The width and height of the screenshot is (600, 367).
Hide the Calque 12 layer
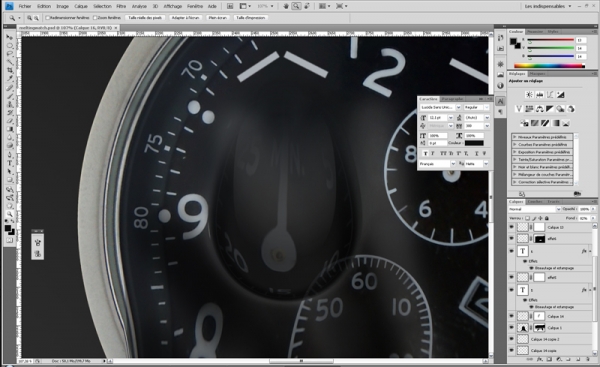512,227
